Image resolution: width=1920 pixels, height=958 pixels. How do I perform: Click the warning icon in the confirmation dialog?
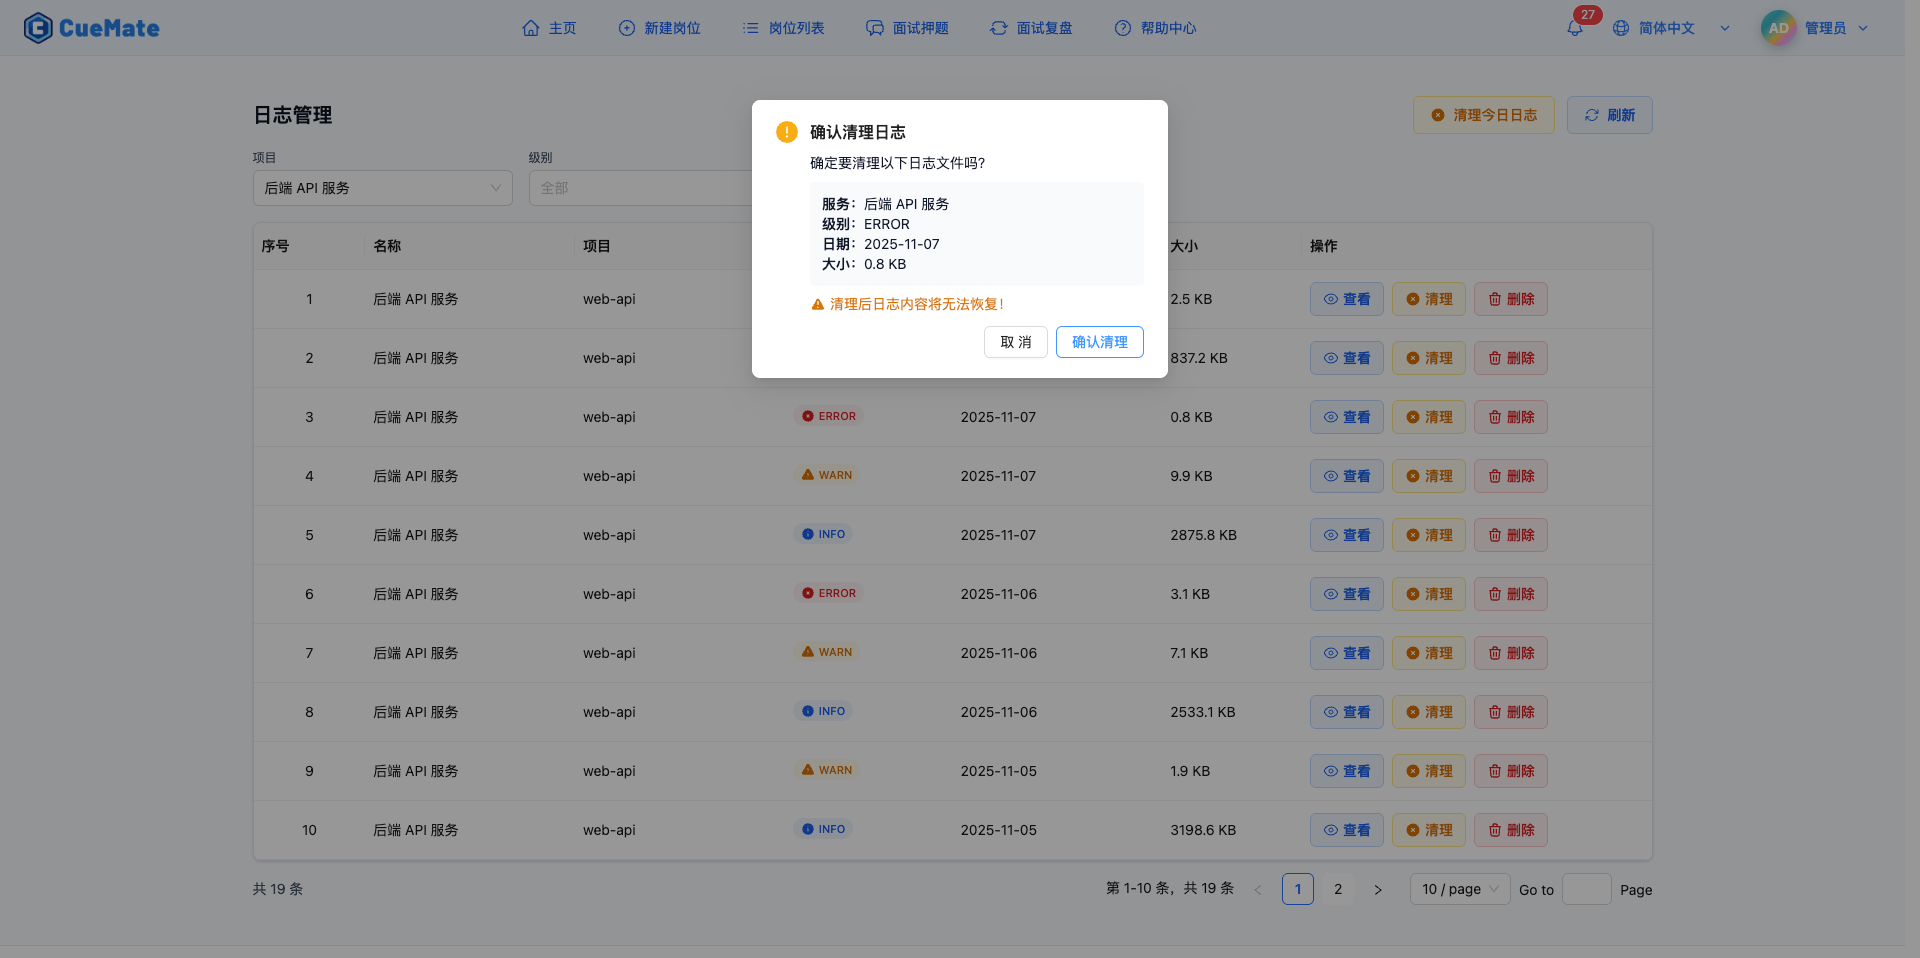pos(786,131)
